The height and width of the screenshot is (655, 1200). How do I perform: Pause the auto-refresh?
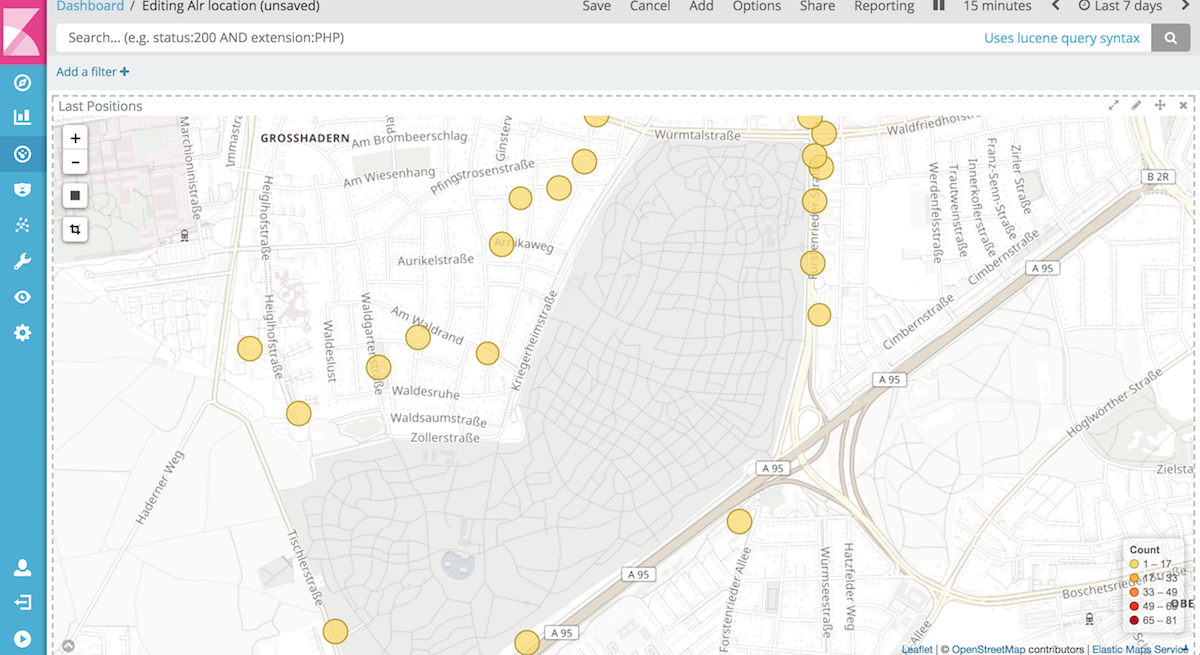point(938,6)
